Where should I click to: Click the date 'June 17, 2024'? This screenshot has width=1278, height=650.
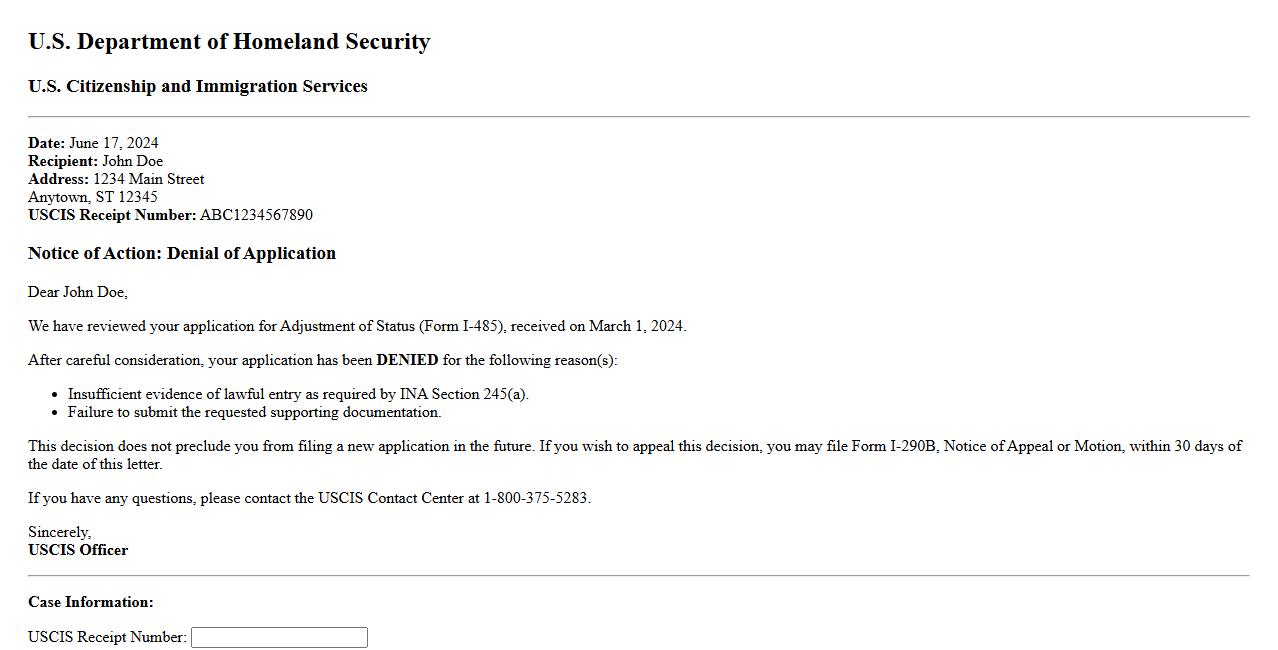113,143
